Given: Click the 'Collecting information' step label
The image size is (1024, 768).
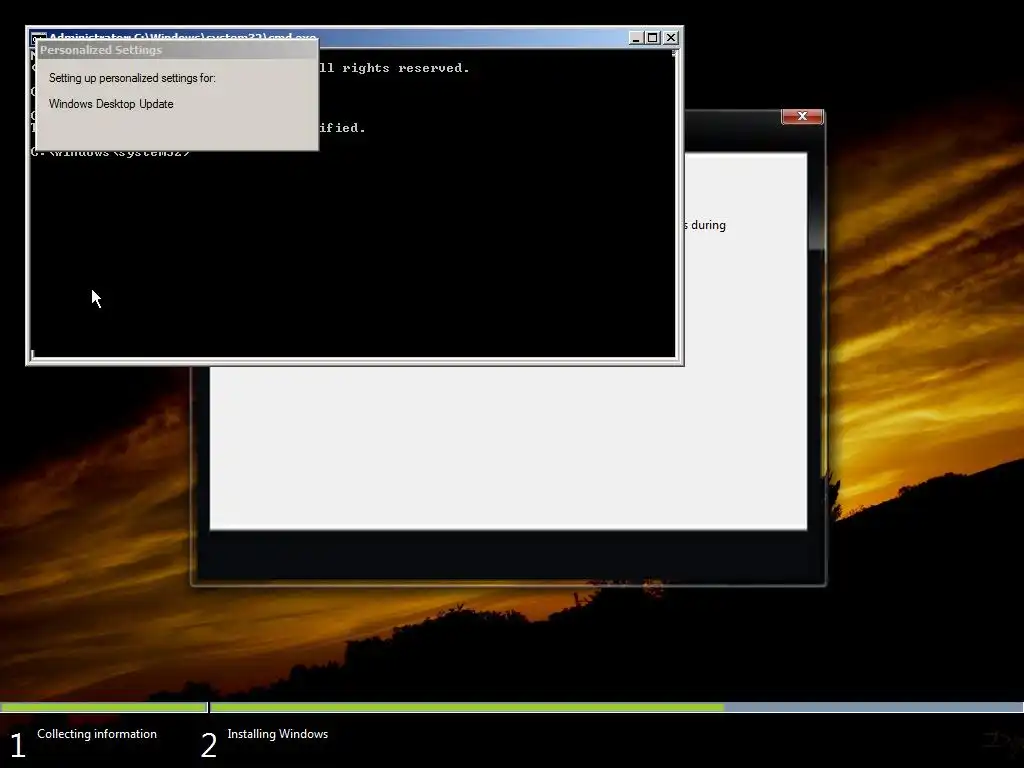Looking at the screenshot, I should (97, 734).
